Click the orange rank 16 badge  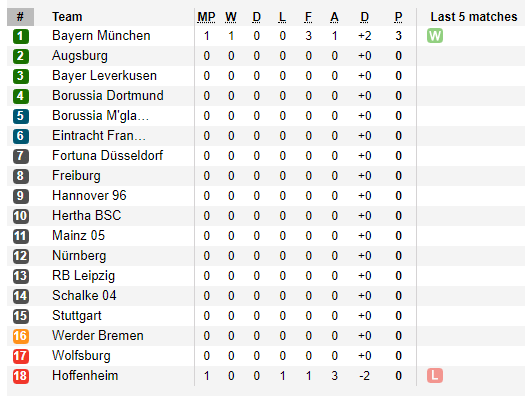coord(21,336)
